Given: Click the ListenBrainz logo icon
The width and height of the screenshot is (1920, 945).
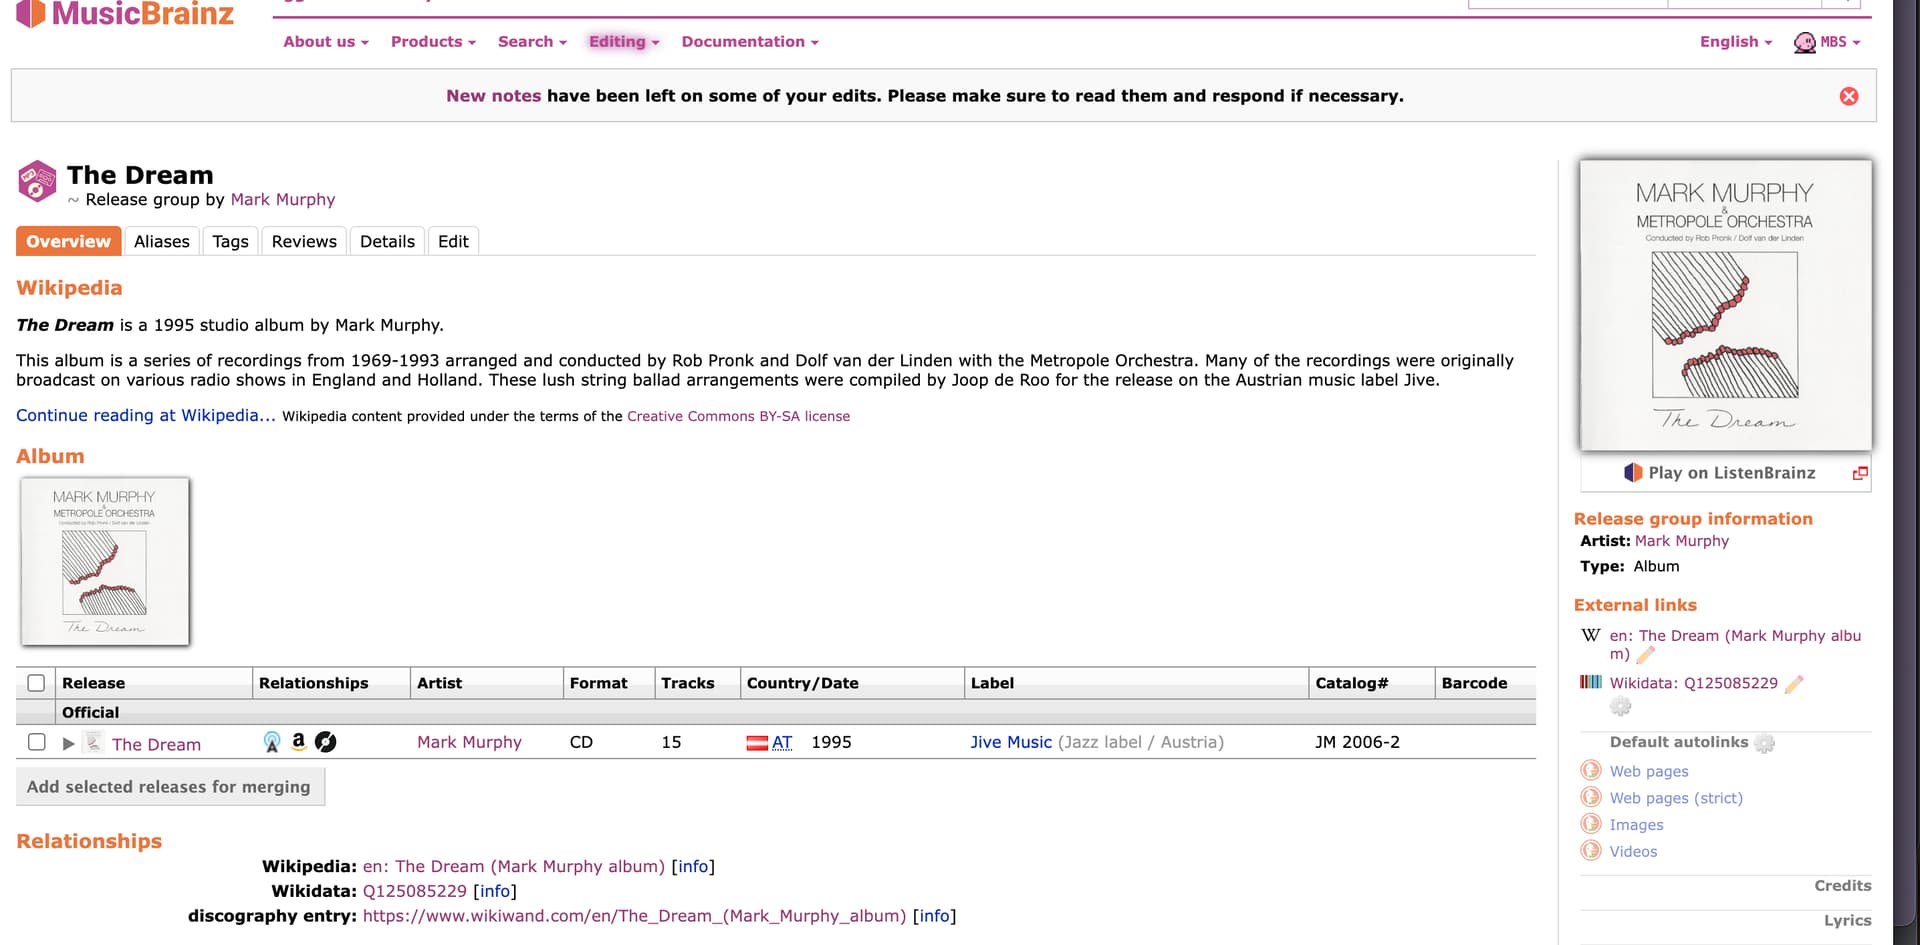Looking at the screenshot, I should click(x=1633, y=473).
